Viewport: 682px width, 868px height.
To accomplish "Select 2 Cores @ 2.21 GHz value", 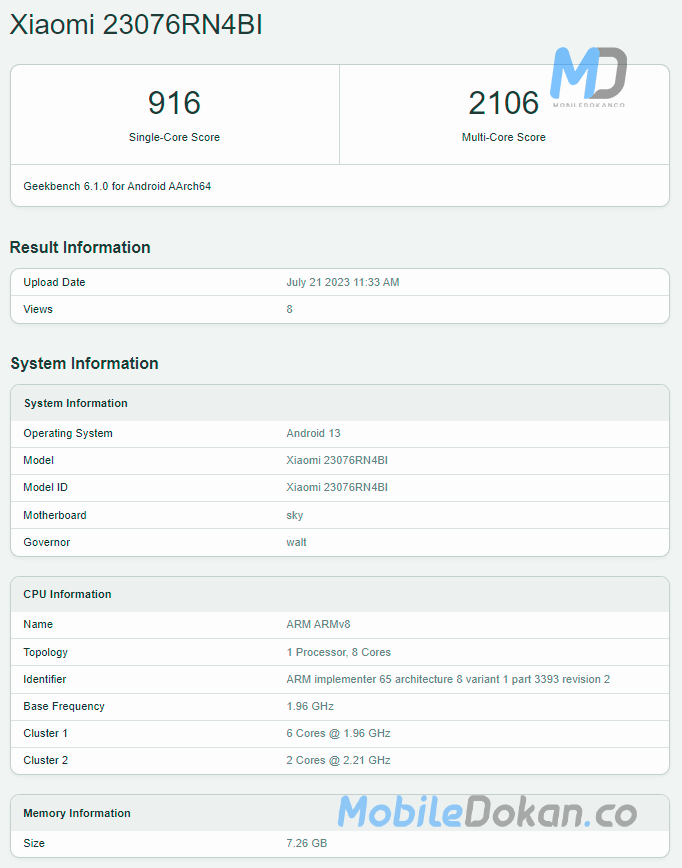I will [x=338, y=761].
